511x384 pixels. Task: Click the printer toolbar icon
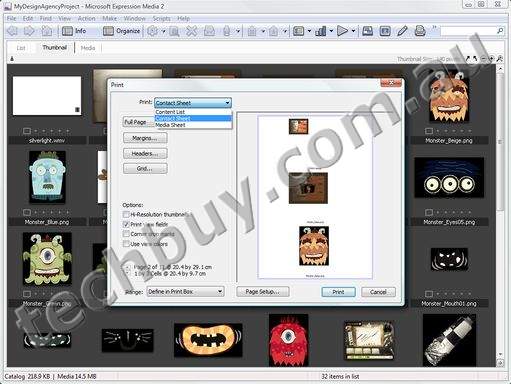tap(420, 31)
